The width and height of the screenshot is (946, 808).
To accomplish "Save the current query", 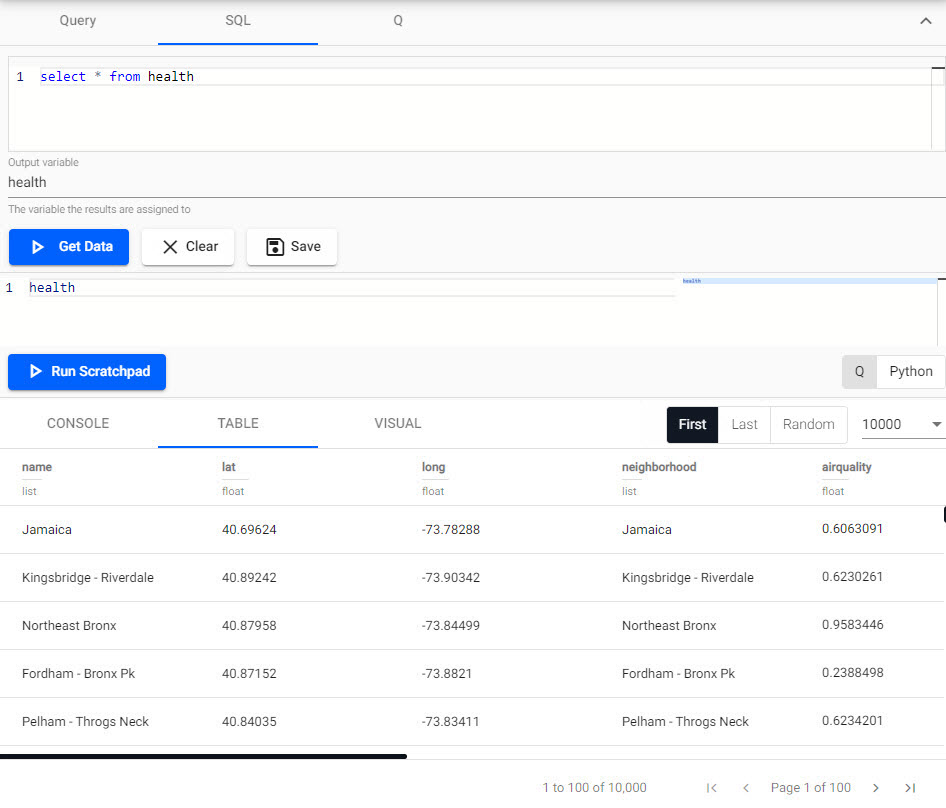I will pos(292,247).
